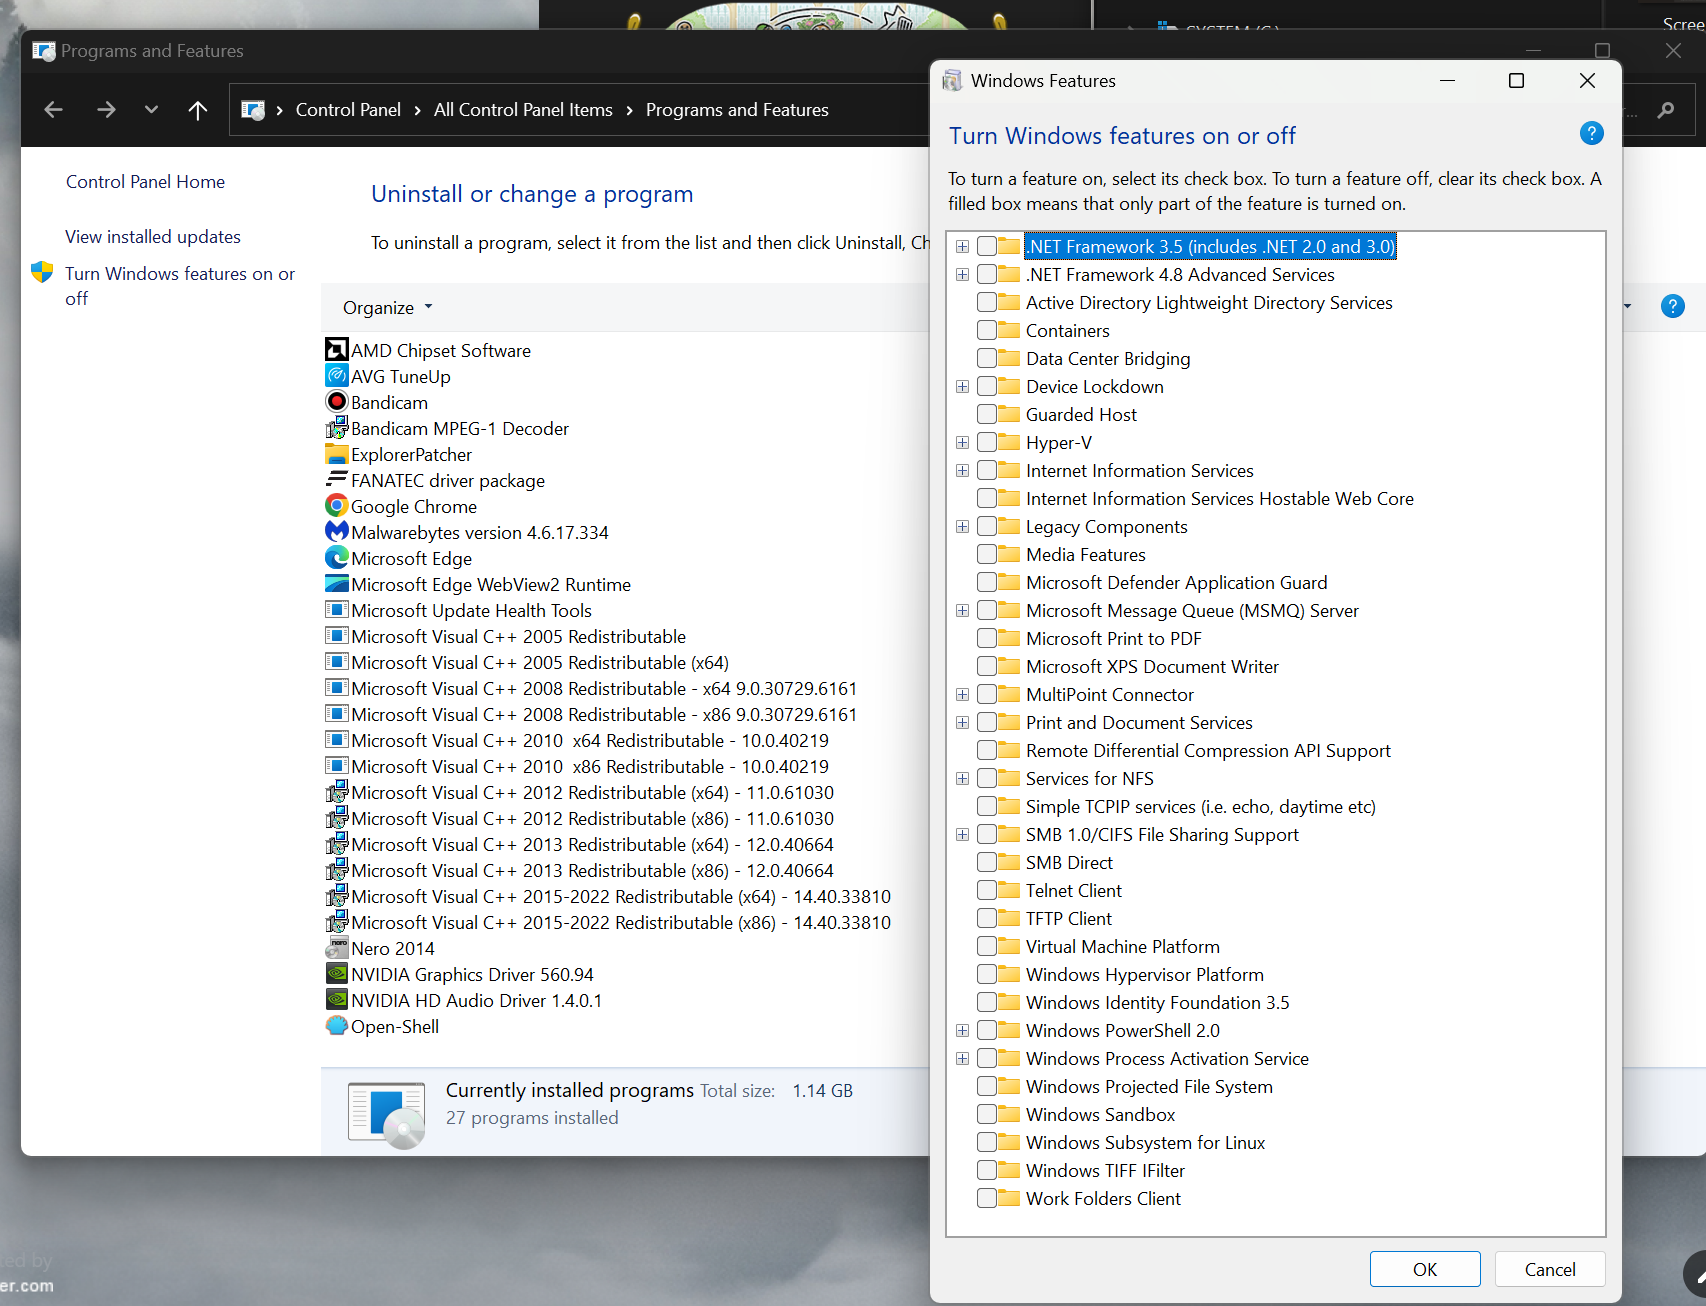This screenshot has height=1306, width=1706.
Task: Click the Malwarebytes program icon
Action: tap(337, 532)
